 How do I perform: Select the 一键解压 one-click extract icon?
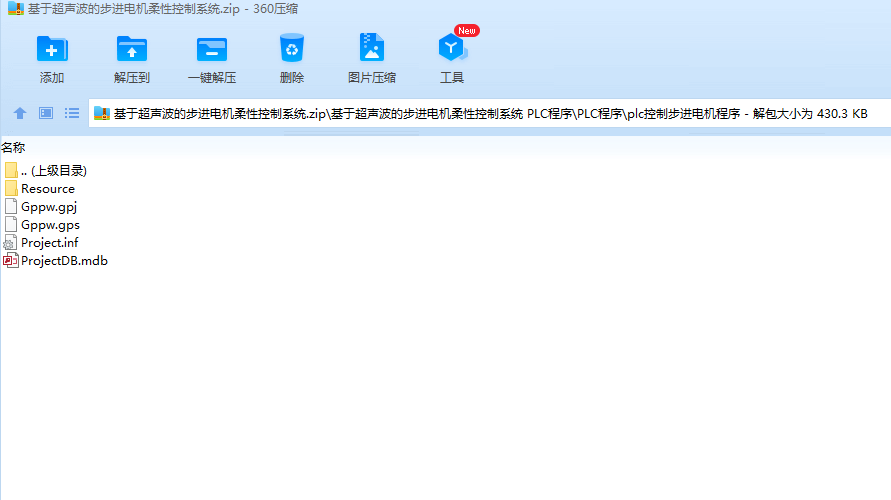212,49
